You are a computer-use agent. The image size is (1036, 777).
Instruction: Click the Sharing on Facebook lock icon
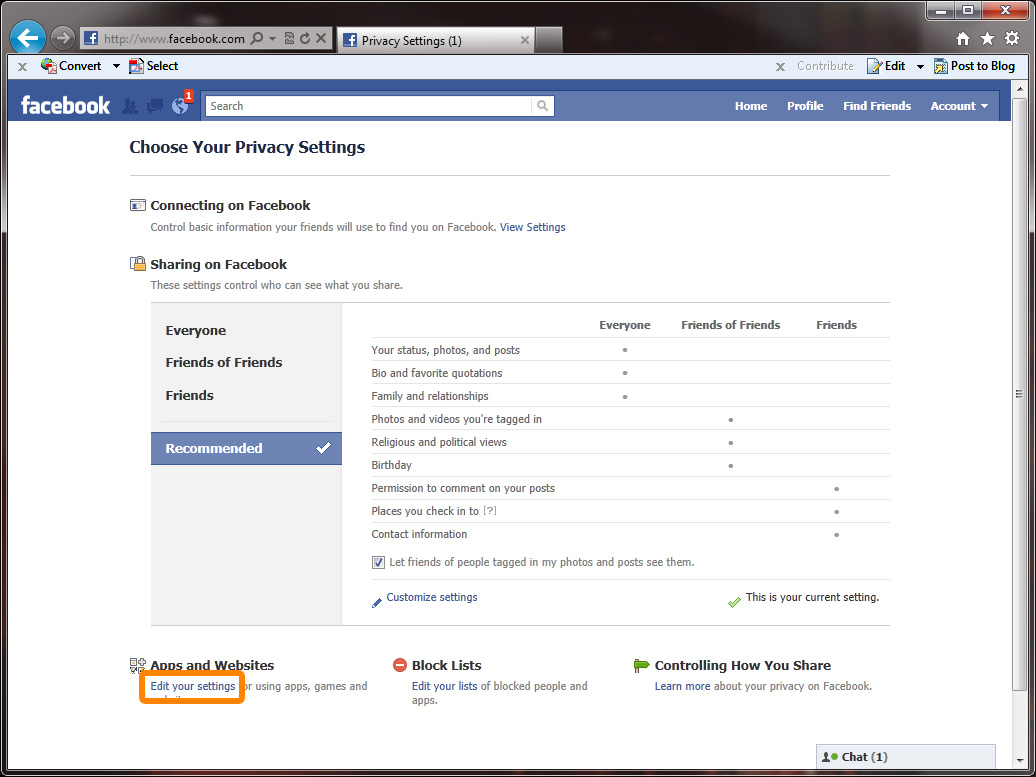(137, 264)
